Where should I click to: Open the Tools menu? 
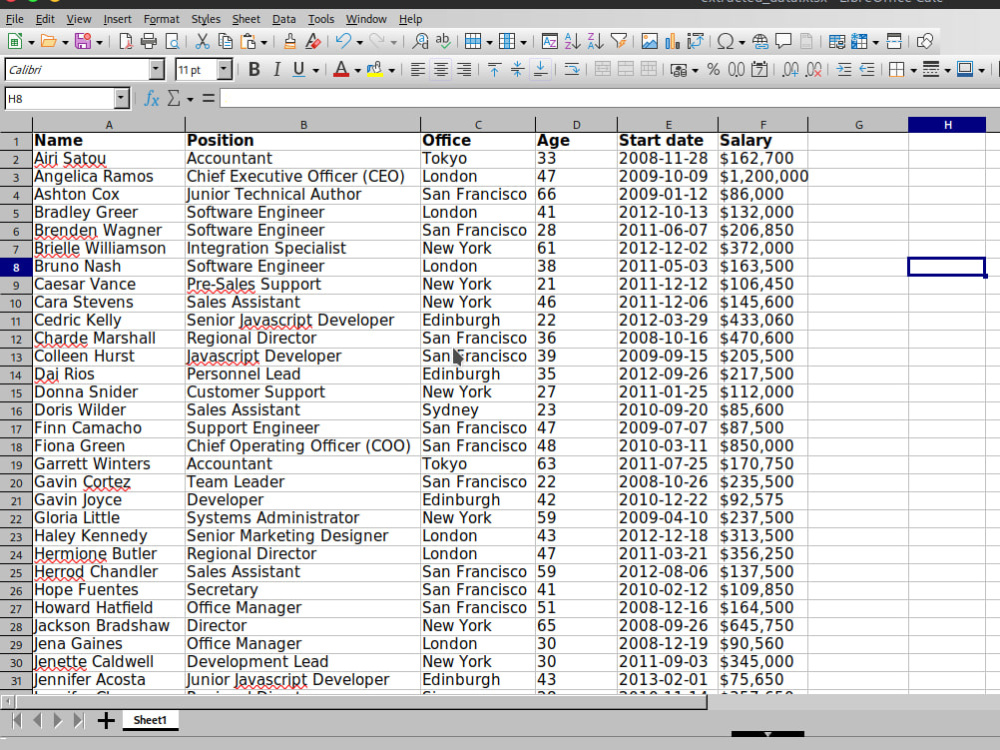321,19
